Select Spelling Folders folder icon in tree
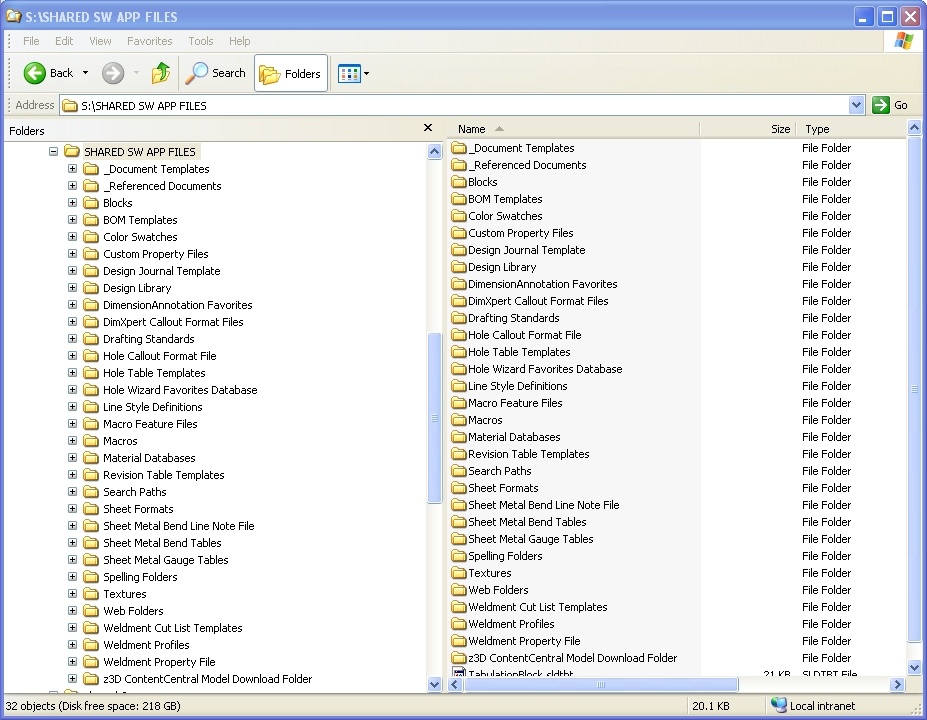927x720 pixels. 90,577
